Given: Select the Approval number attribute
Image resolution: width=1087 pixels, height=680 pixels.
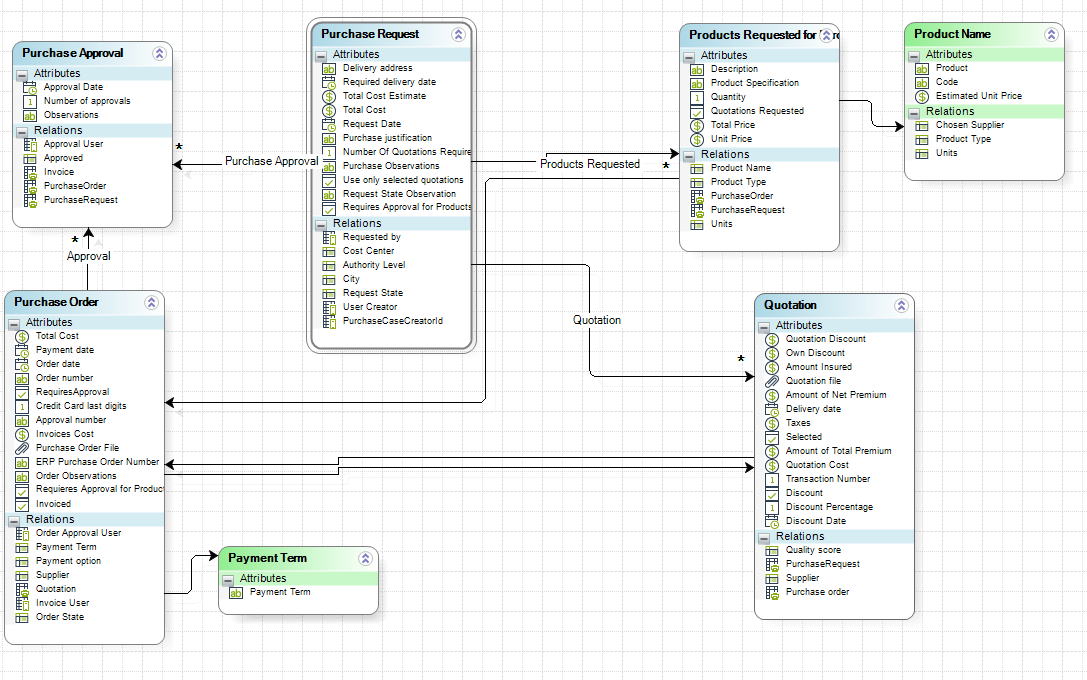Looking at the screenshot, I should coord(71,420).
